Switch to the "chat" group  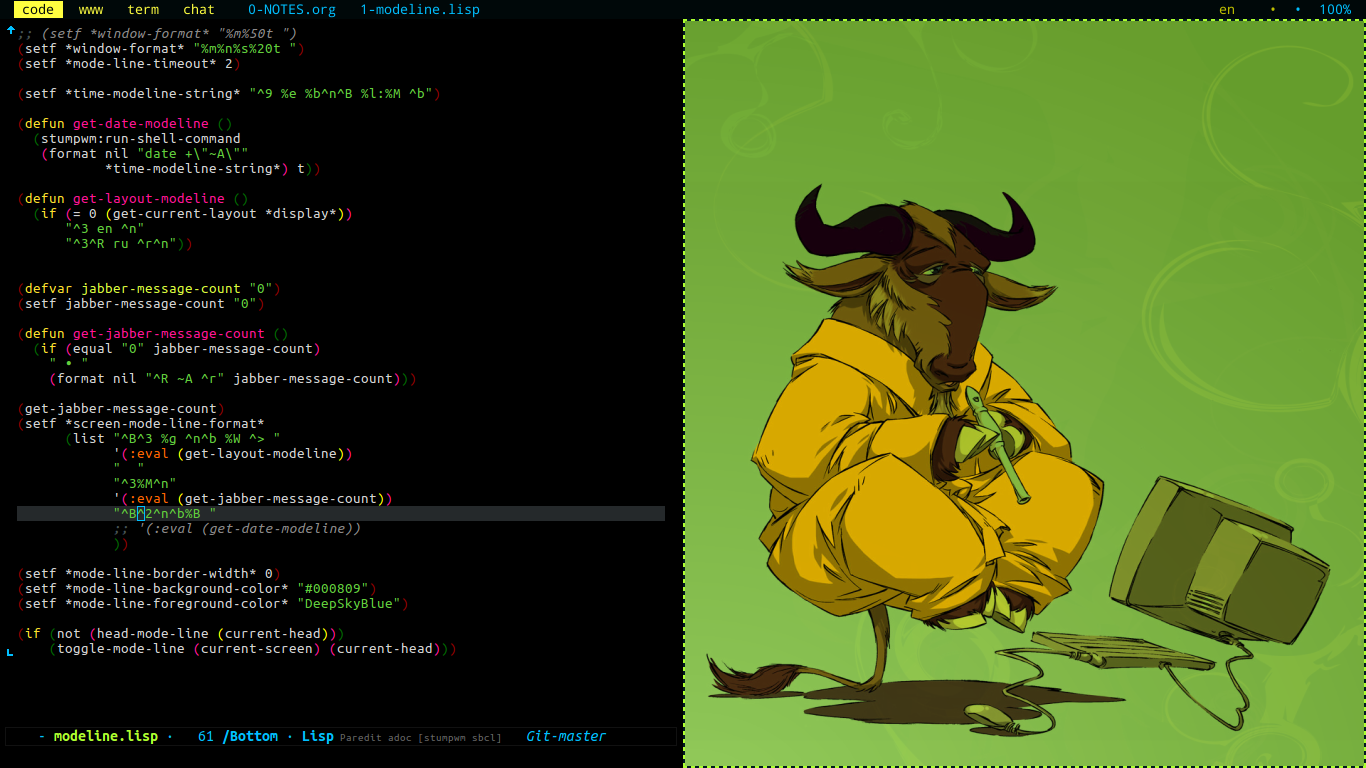[x=199, y=9]
